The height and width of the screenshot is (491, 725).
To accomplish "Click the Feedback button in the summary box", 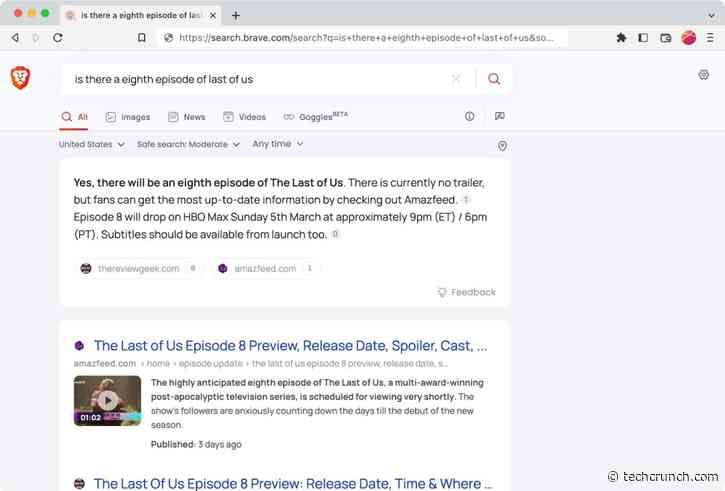I will tap(467, 292).
